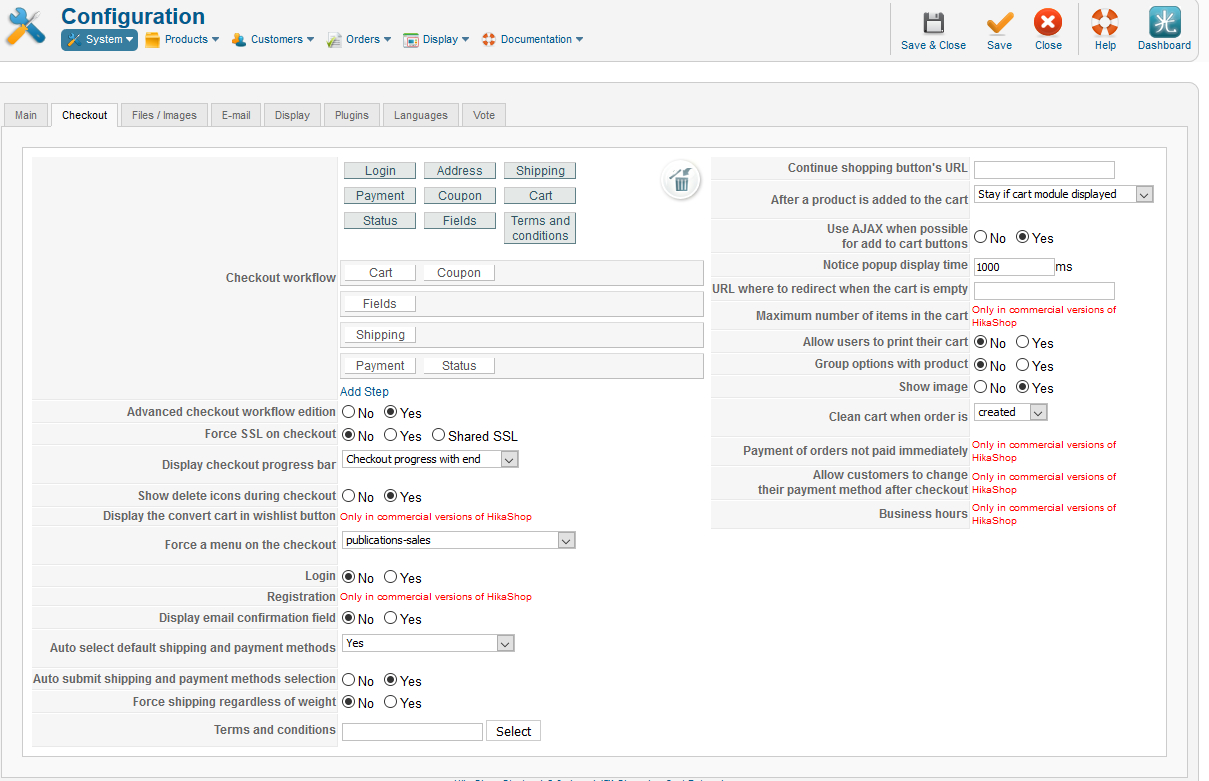The width and height of the screenshot is (1209, 781).
Task: Click the Select button for Terms and conditions
Action: [513, 731]
